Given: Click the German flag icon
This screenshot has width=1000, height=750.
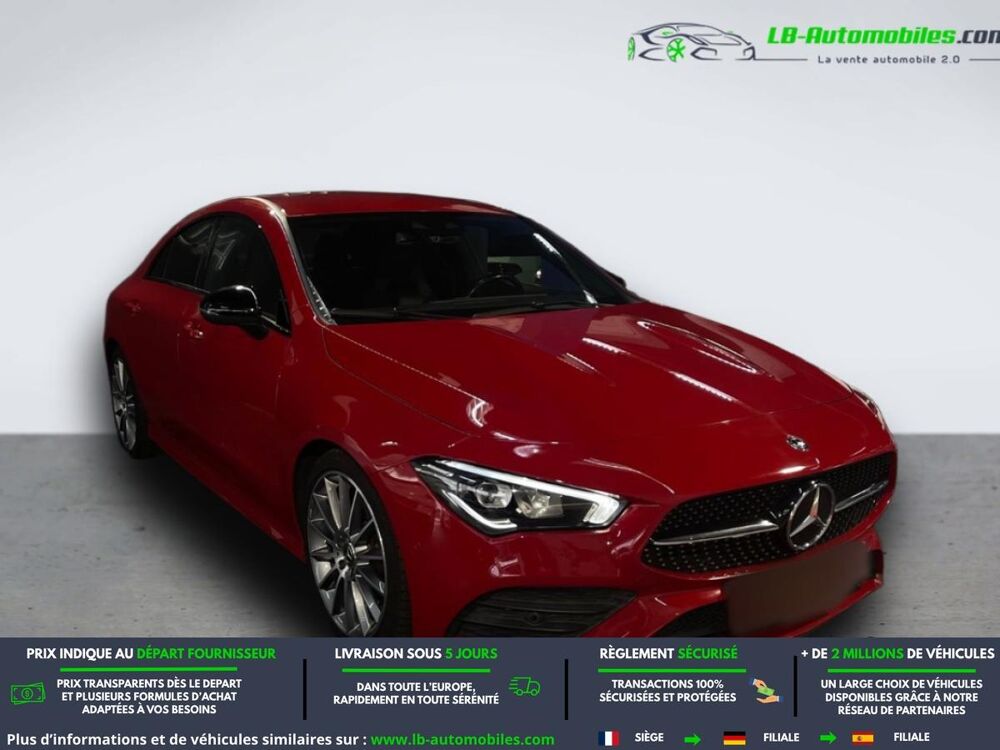Looking at the screenshot, I should (x=734, y=739).
